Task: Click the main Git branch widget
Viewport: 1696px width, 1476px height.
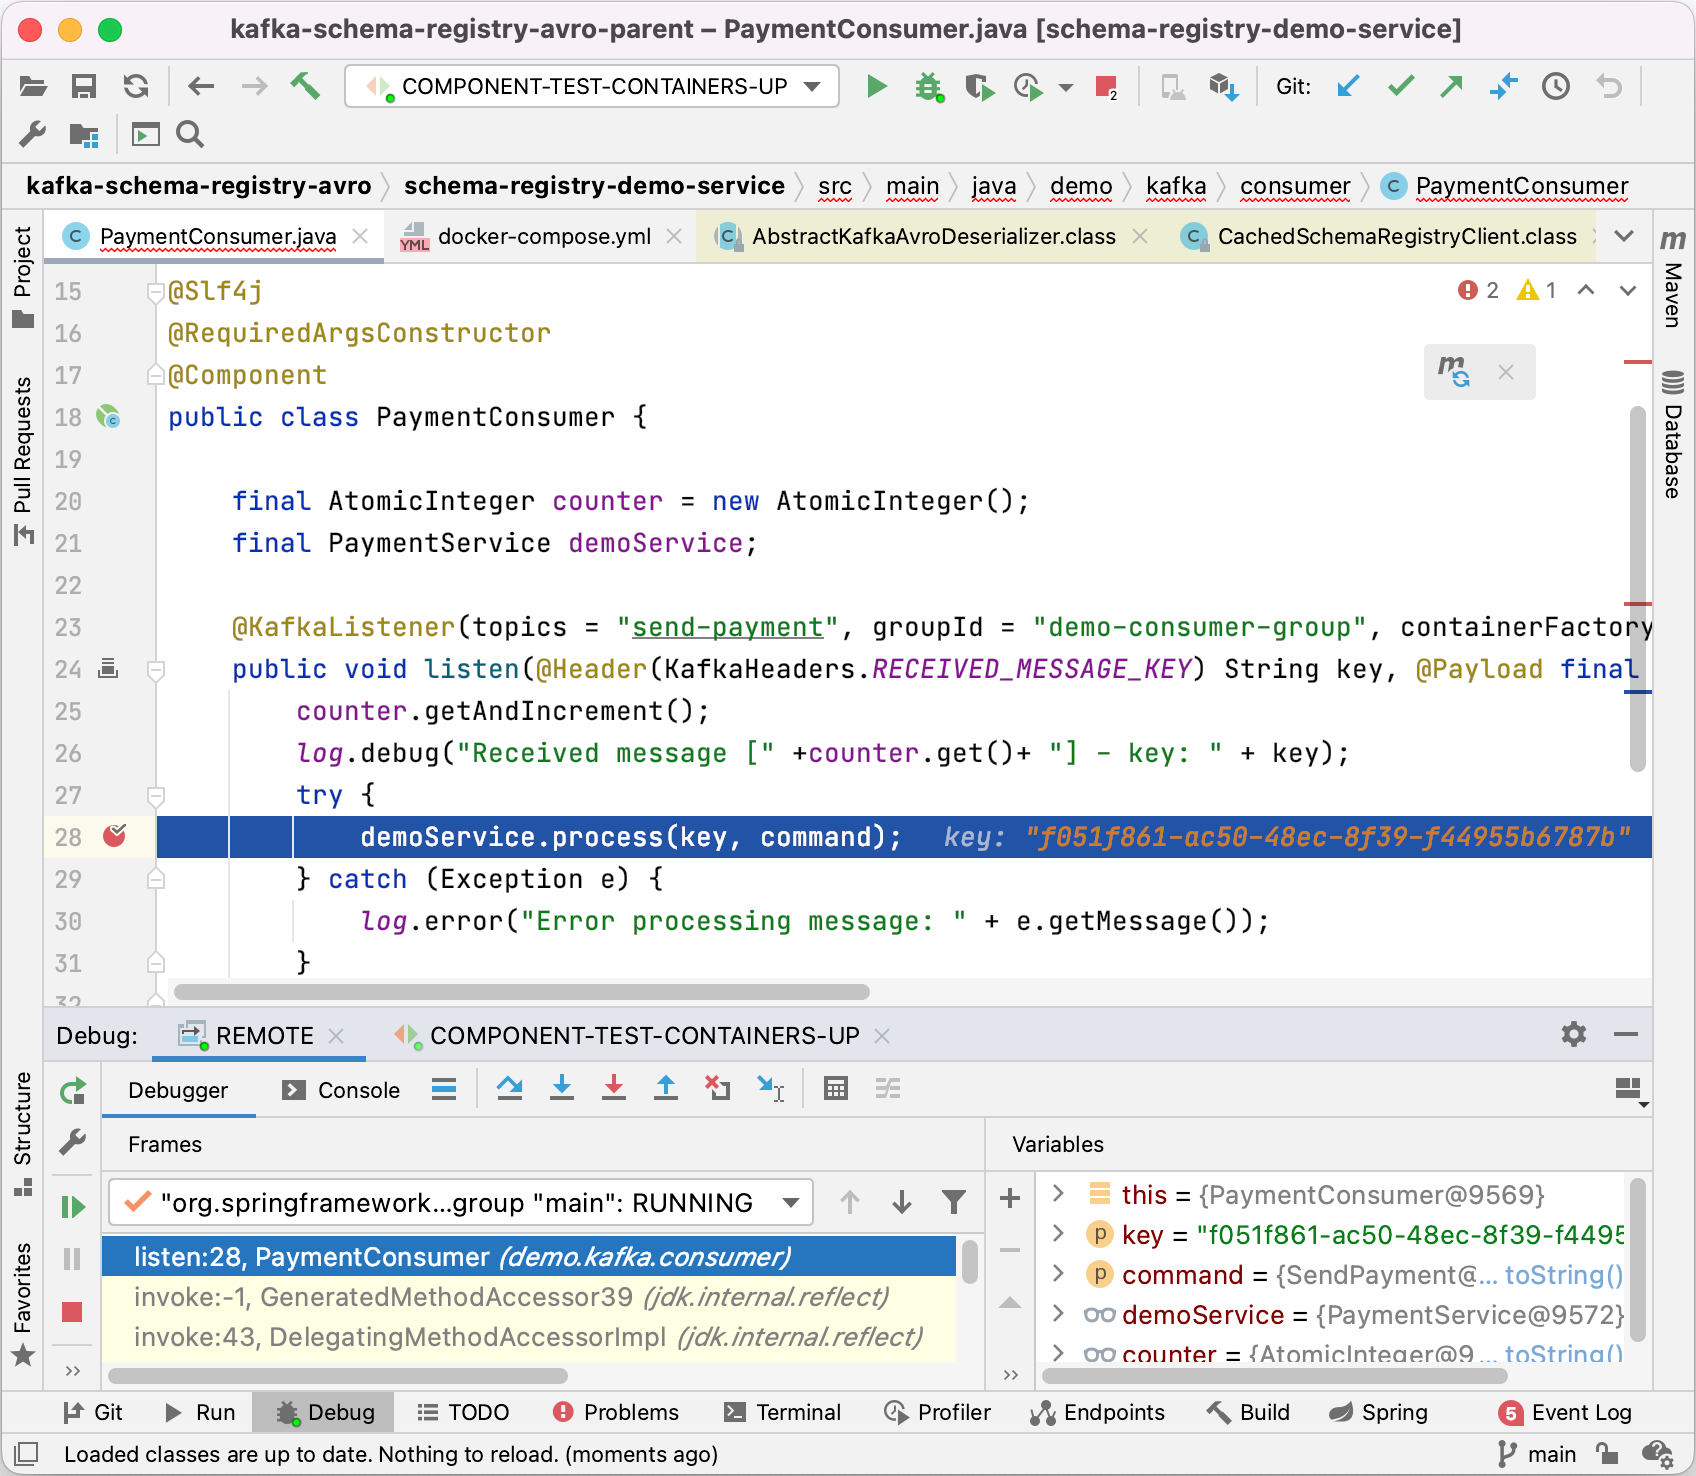Action: (x=1537, y=1454)
